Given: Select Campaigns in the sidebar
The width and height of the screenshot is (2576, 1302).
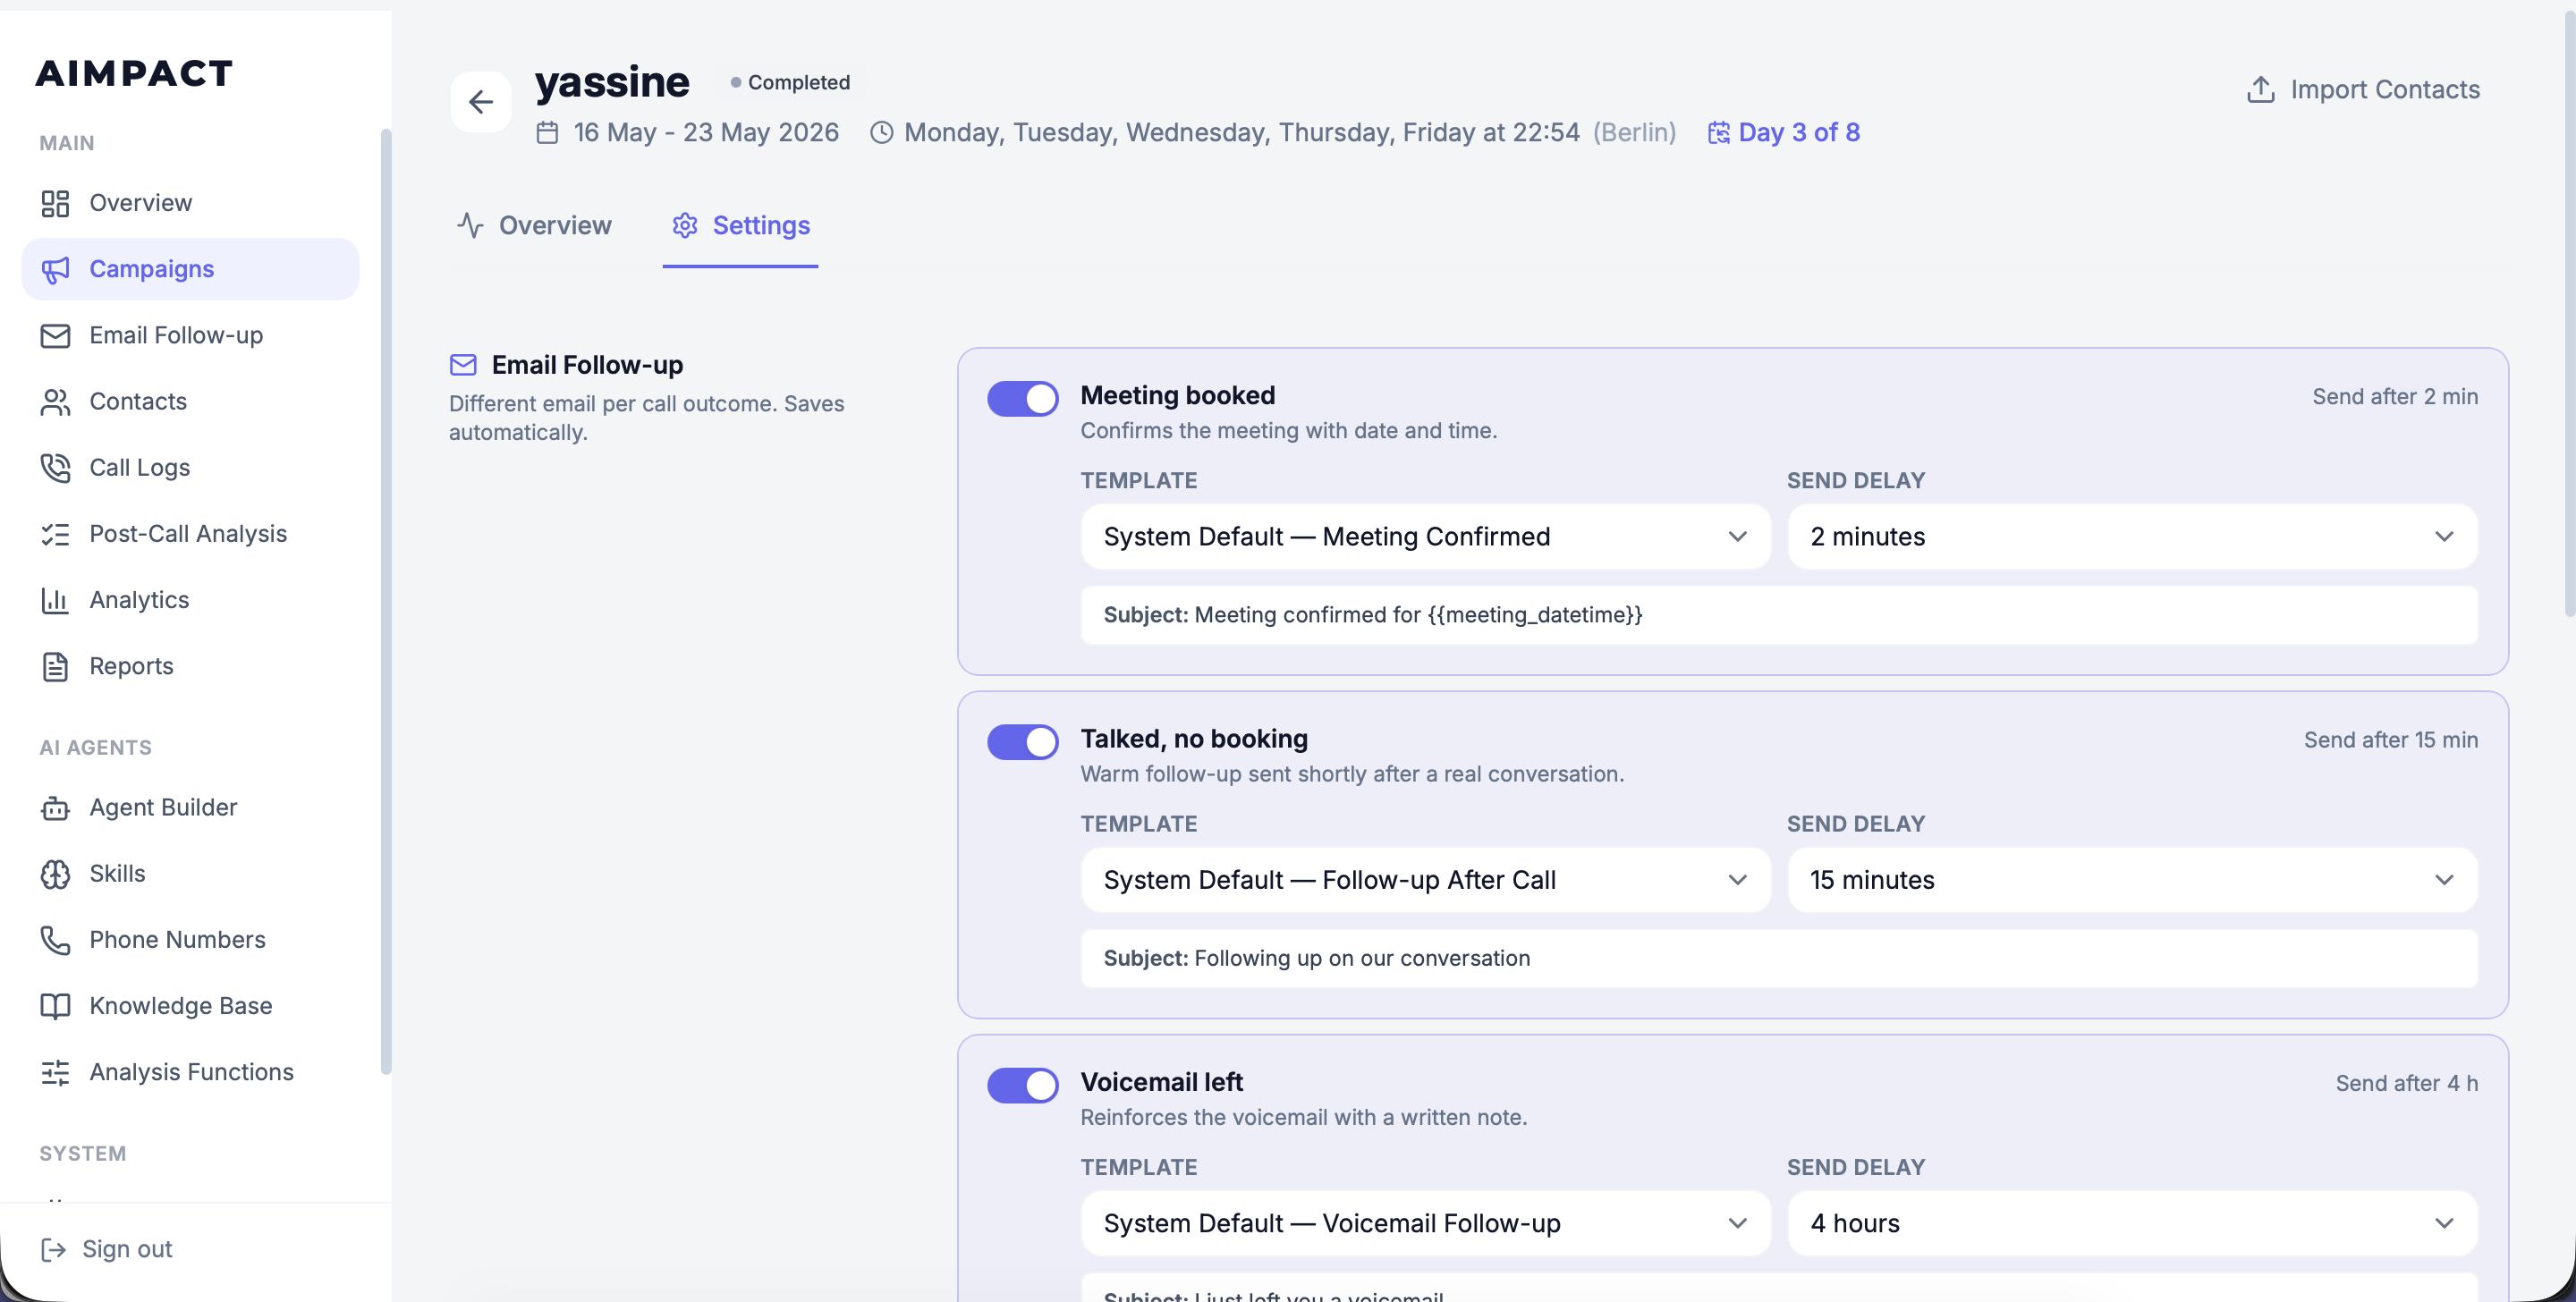Looking at the screenshot, I should tap(190, 269).
